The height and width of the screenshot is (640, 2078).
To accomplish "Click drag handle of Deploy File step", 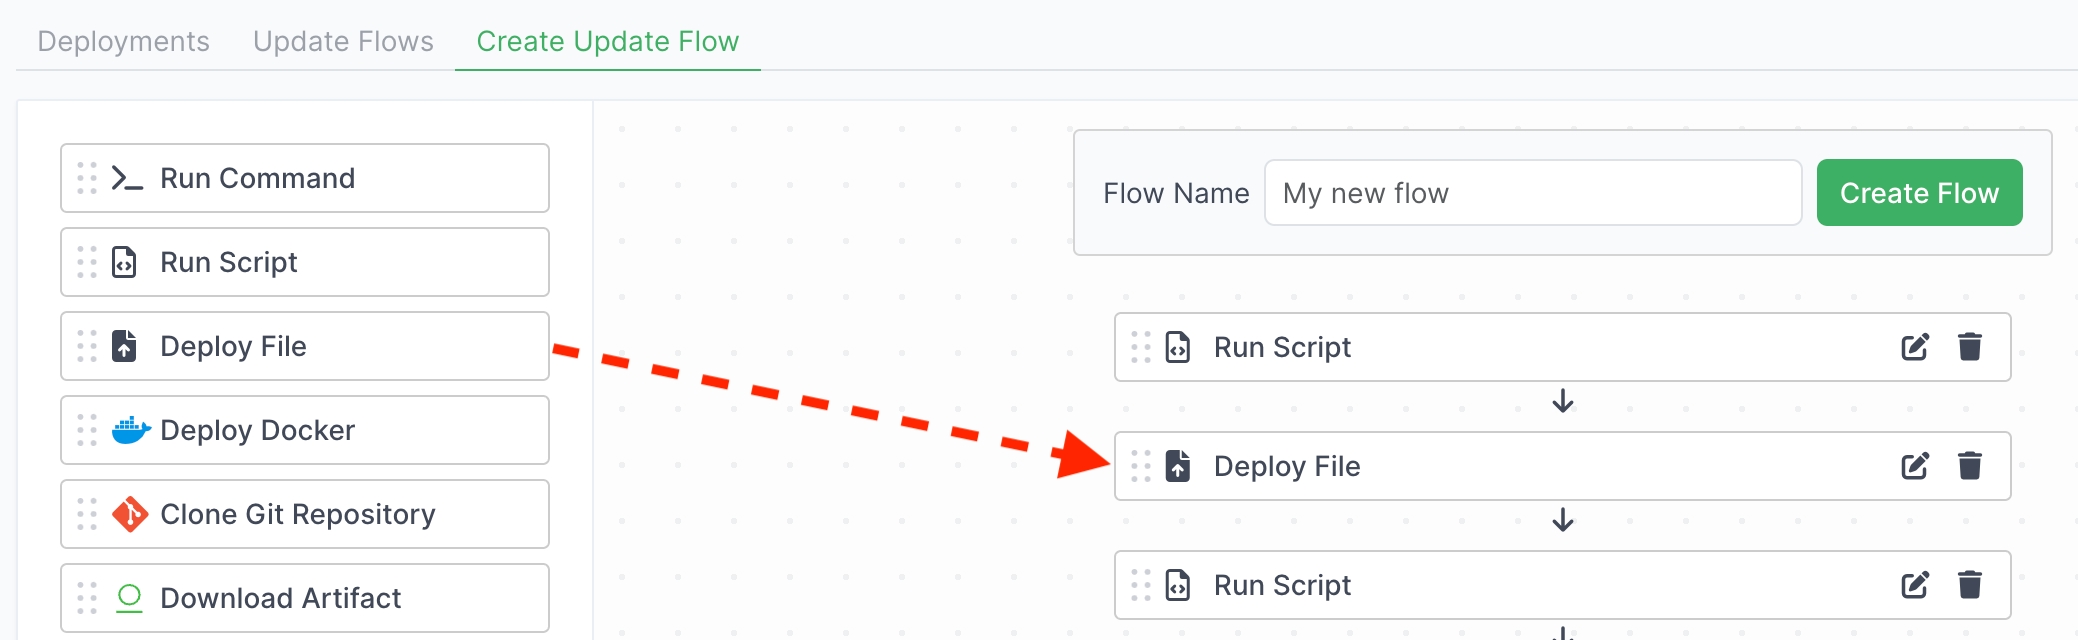I will click(x=1141, y=466).
